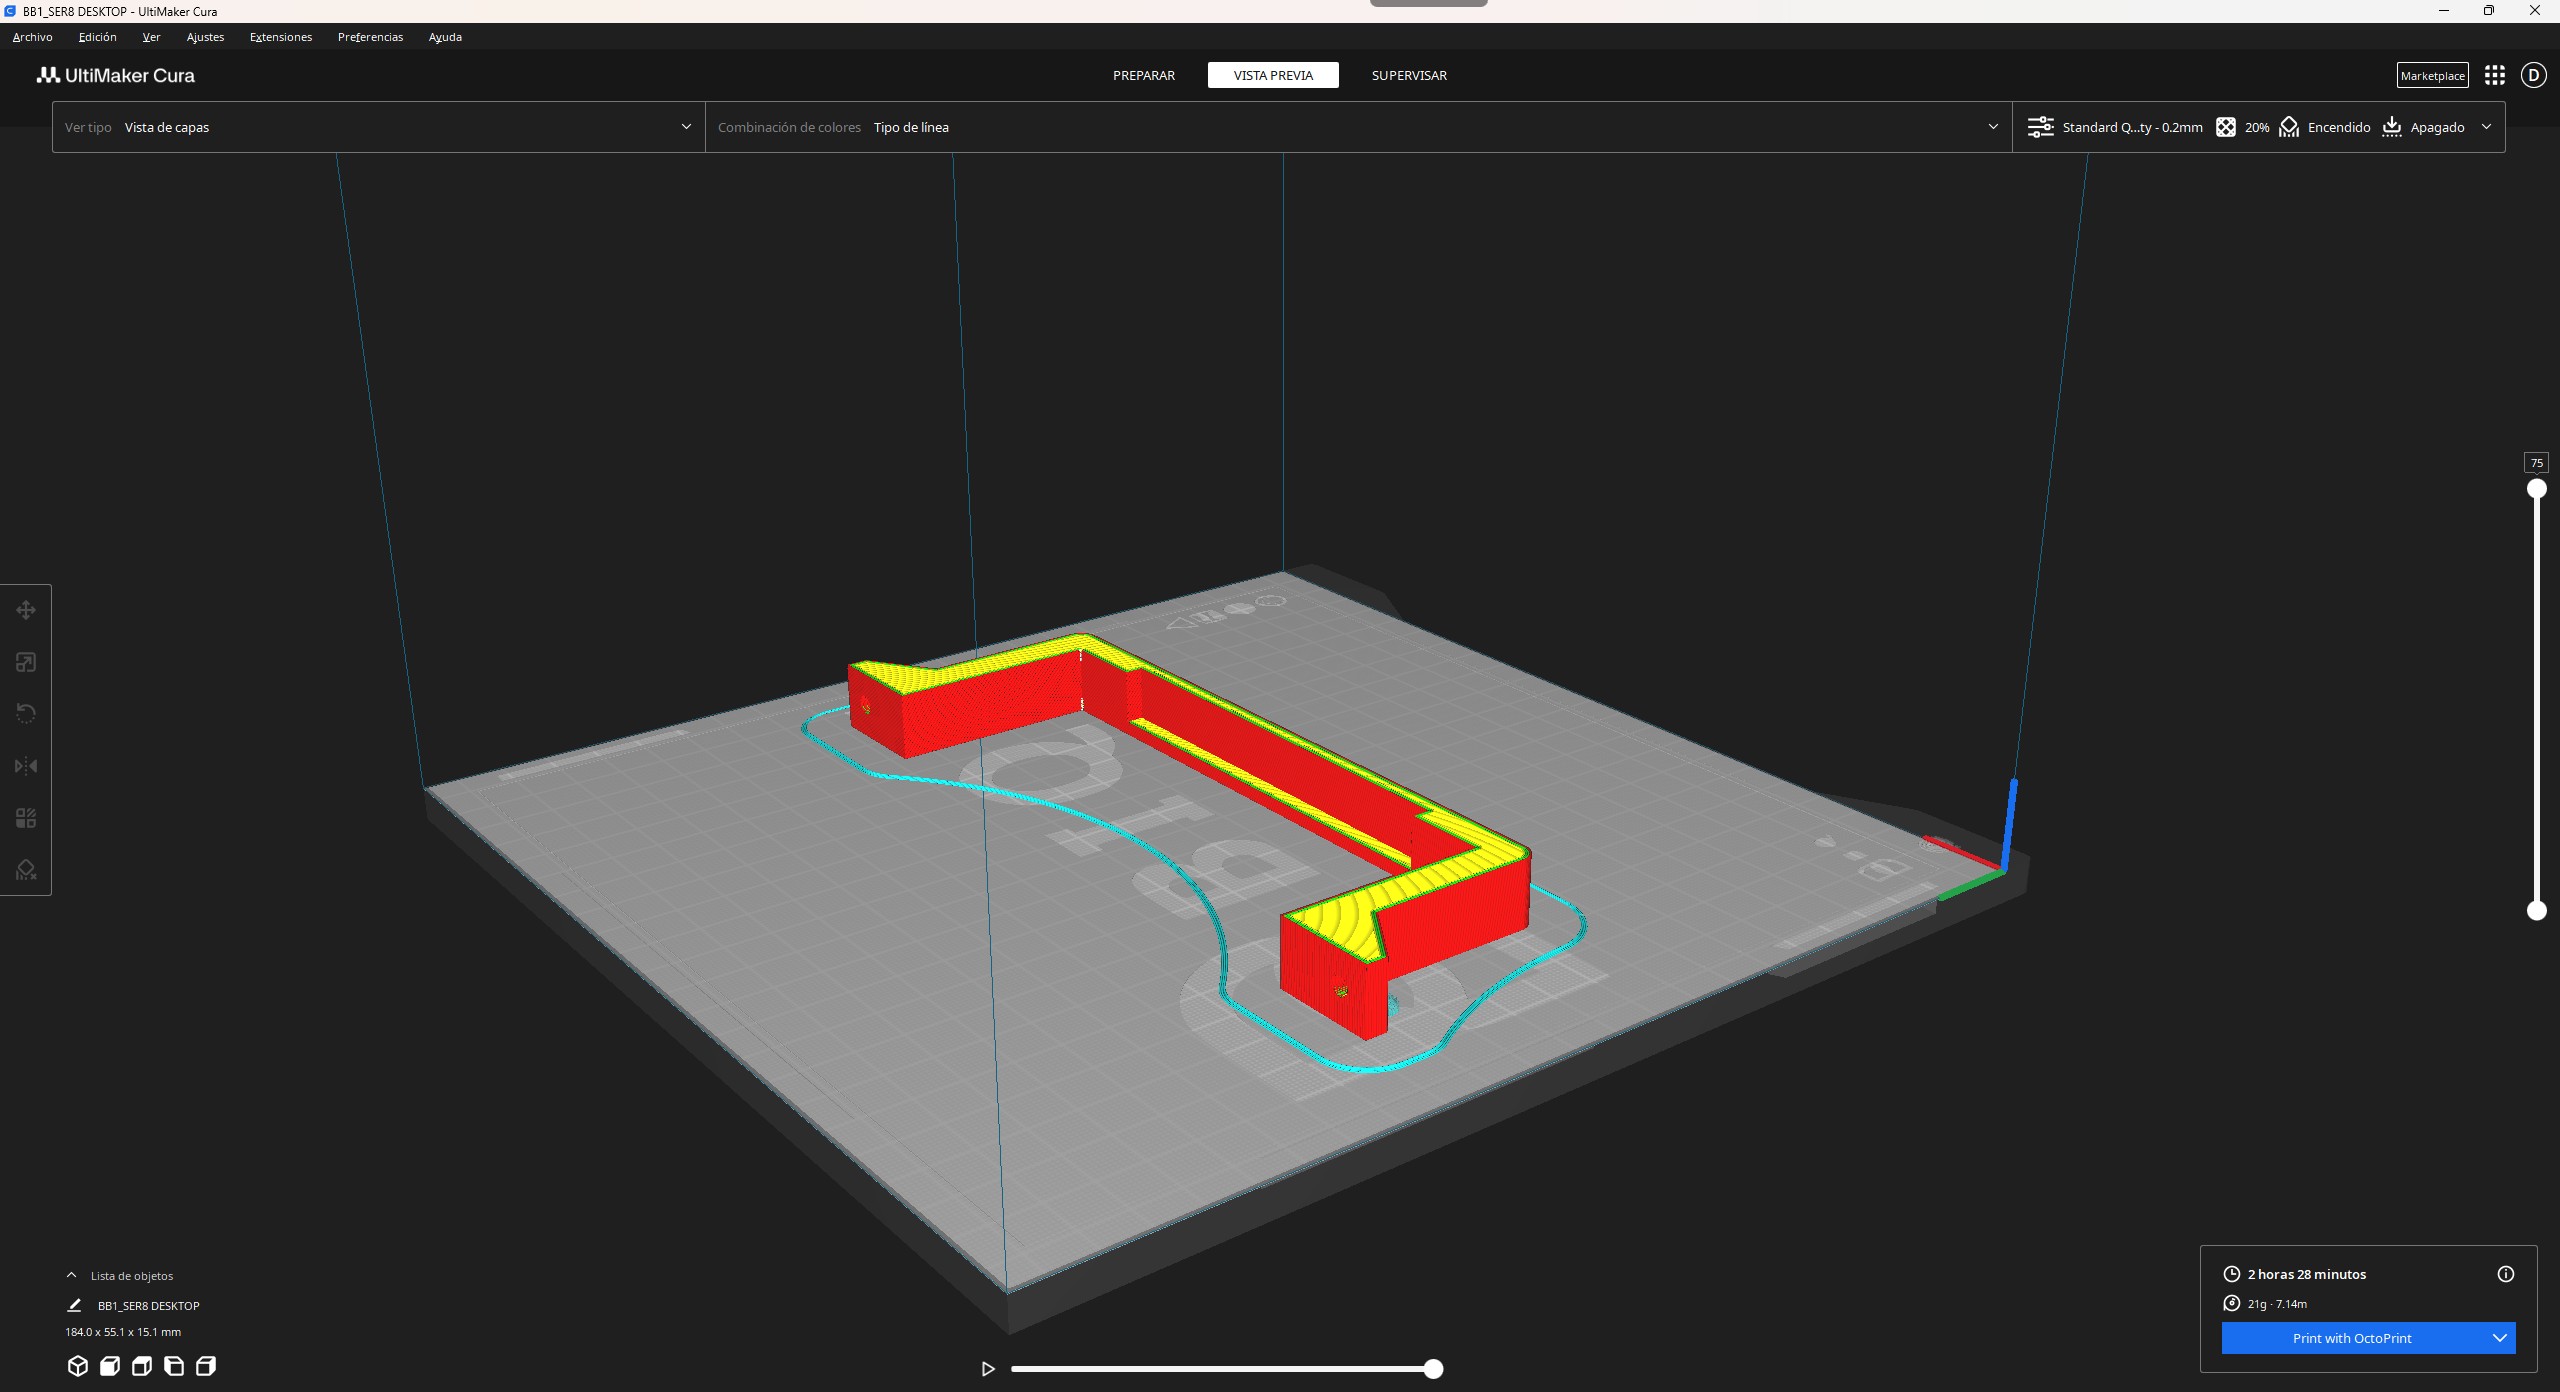Switch to left side view cube icon
This screenshot has height=1392, width=2560.
(x=174, y=1366)
